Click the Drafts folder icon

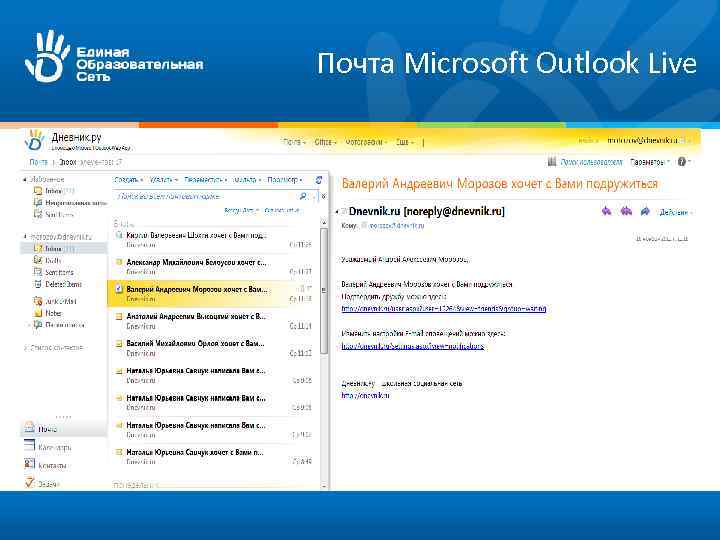(38, 260)
